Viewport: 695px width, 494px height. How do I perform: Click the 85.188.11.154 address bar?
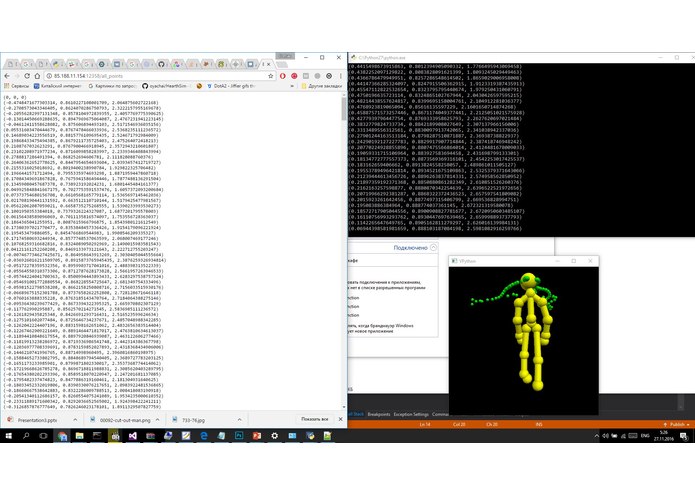coord(160,76)
